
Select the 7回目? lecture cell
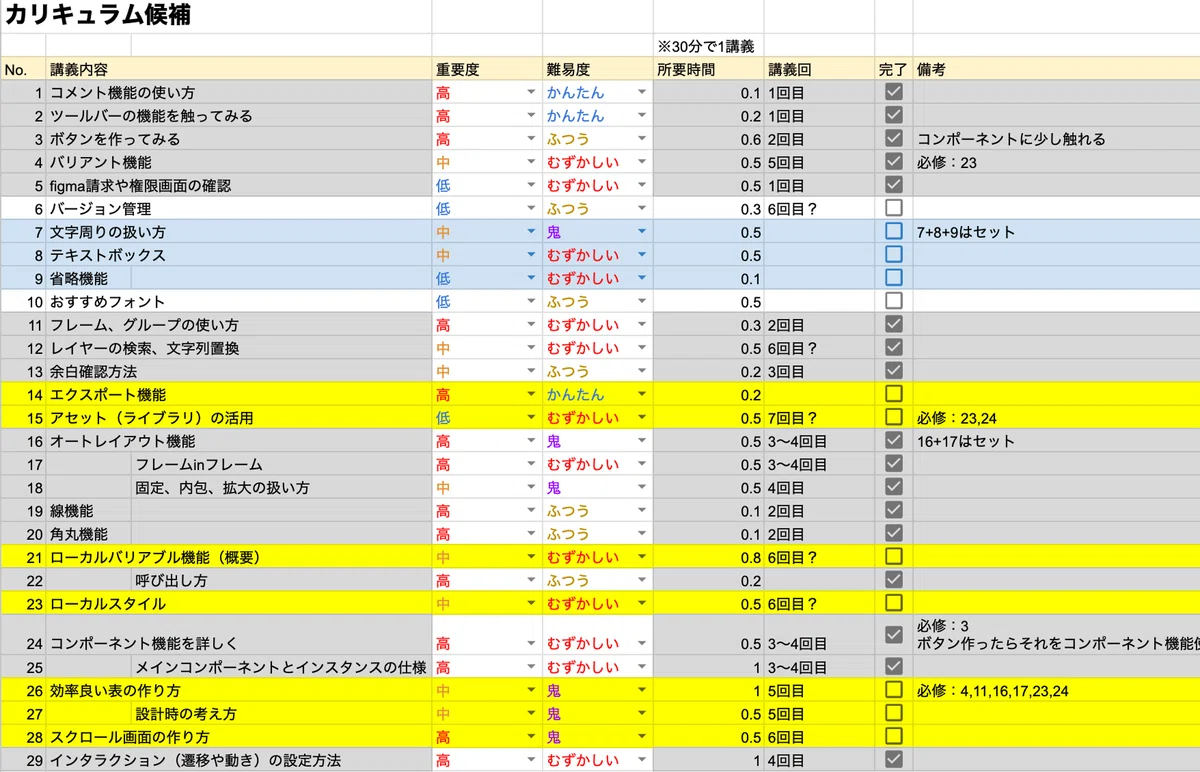(x=819, y=418)
